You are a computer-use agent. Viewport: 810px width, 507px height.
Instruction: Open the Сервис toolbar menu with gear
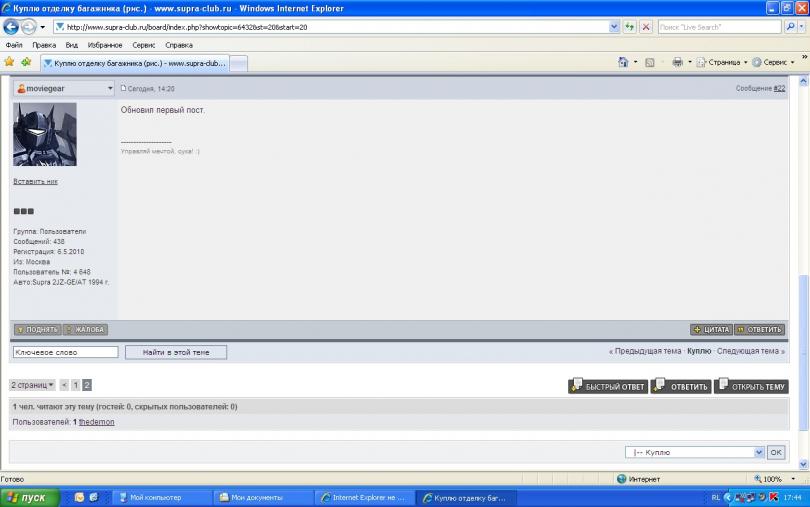coord(773,62)
